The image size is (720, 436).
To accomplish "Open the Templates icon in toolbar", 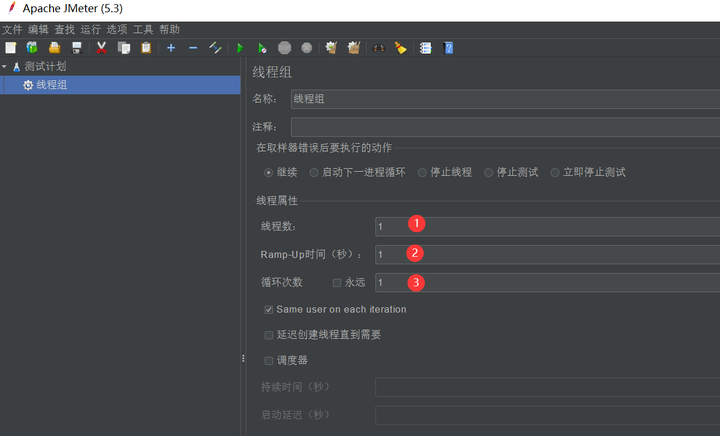I will (32, 48).
